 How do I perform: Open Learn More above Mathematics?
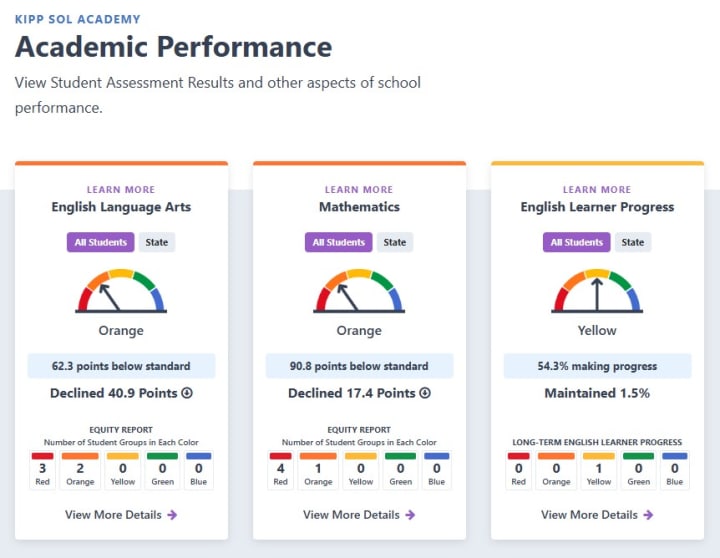tap(359, 189)
